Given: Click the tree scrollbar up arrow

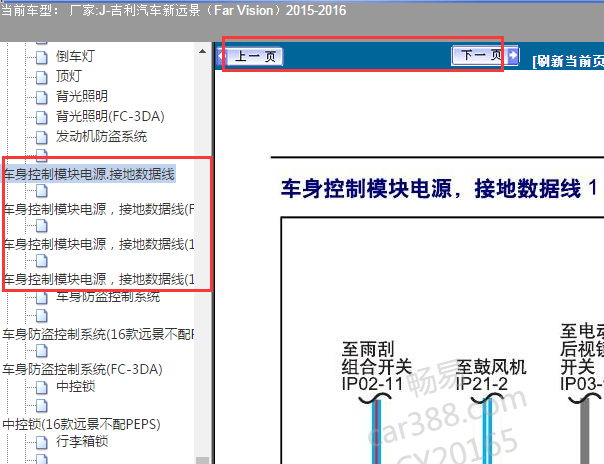Looking at the screenshot, I should pyautogui.click(x=202, y=51).
